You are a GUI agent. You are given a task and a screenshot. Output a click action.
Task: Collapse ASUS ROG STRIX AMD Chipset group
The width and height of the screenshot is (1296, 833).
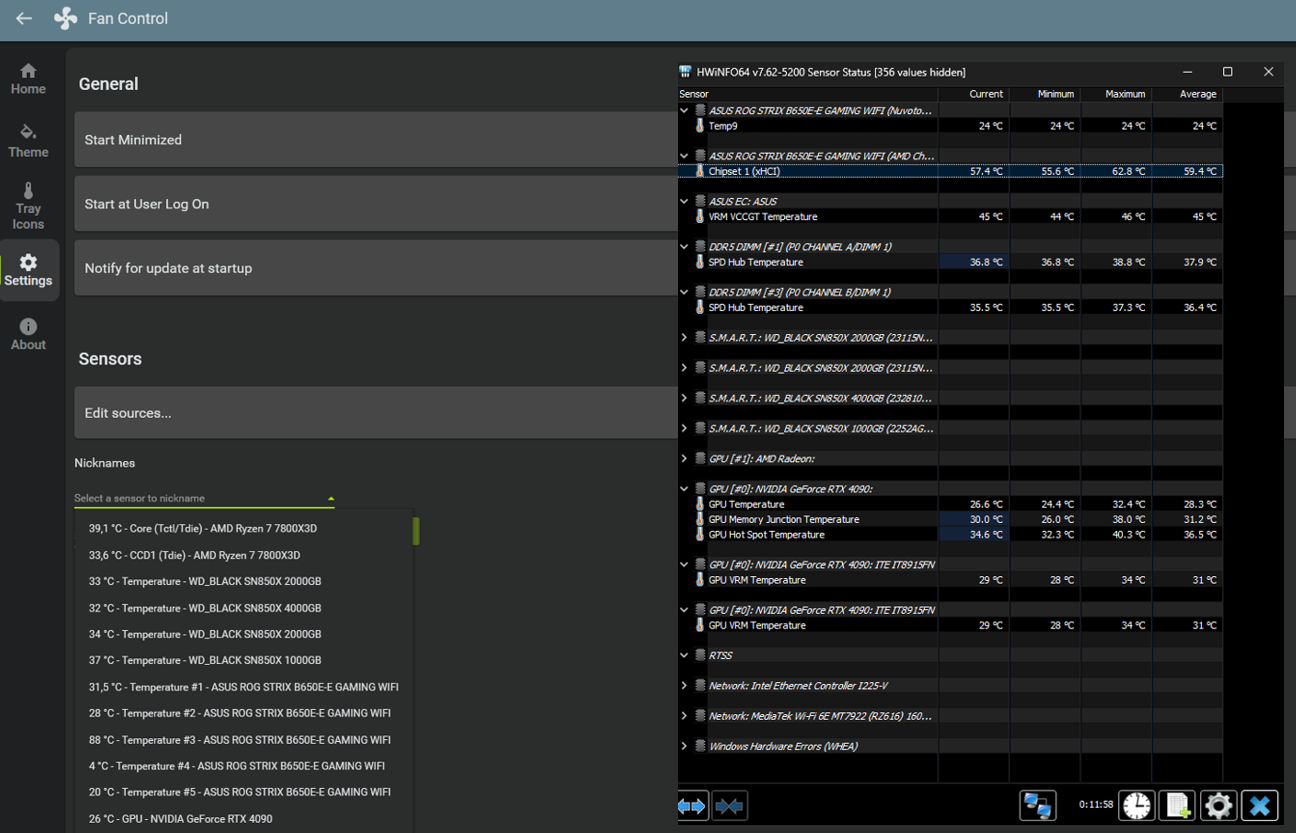click(x=684, y=156)
